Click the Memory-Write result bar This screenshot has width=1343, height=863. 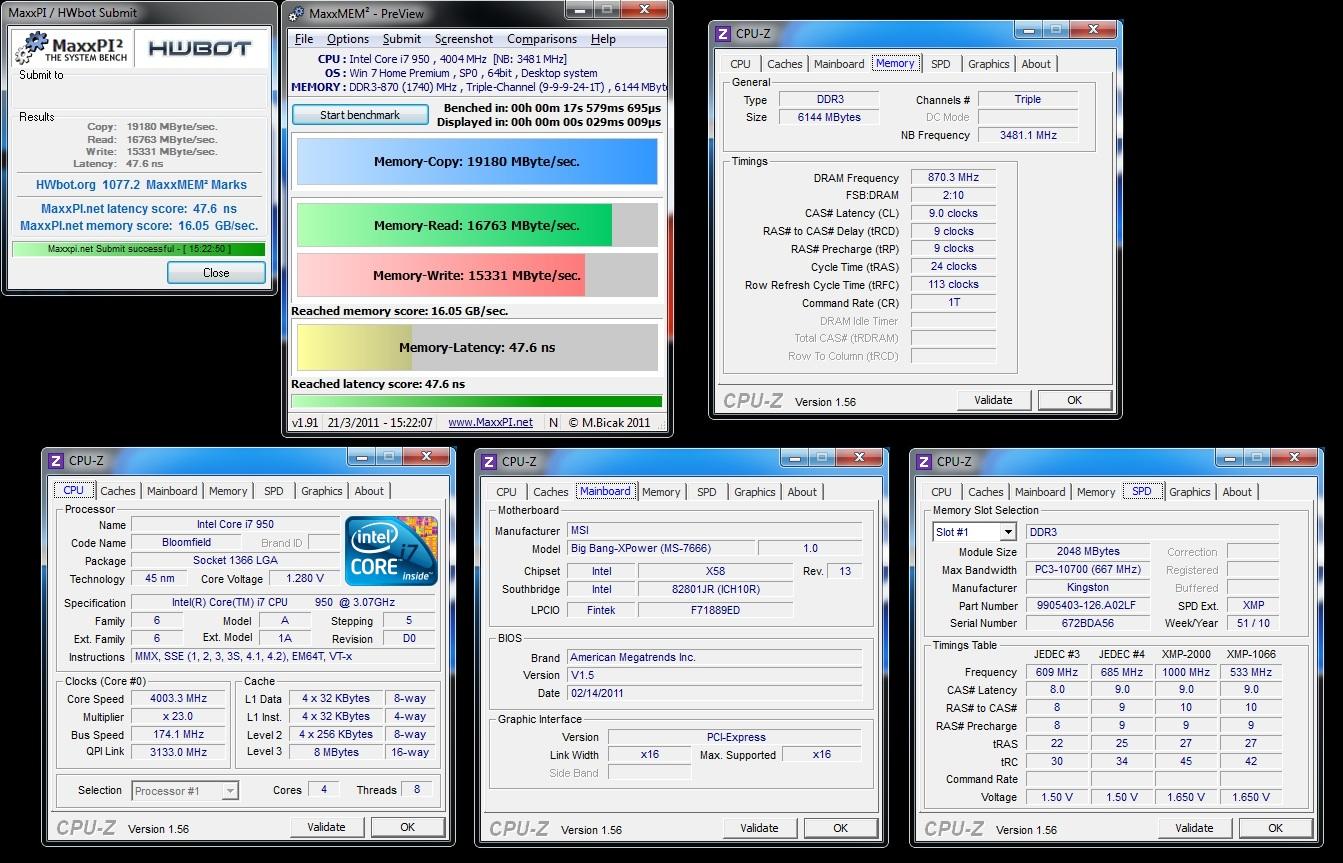pos(477,275)
